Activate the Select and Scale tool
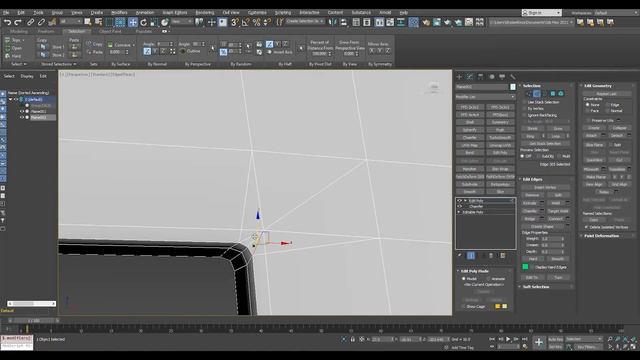640x360 pixels. (153, 22)
